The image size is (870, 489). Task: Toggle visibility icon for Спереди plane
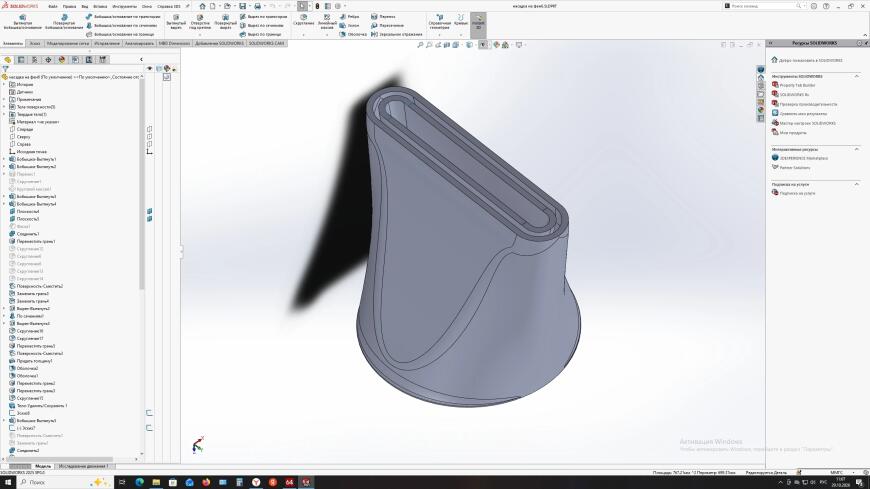149,129
